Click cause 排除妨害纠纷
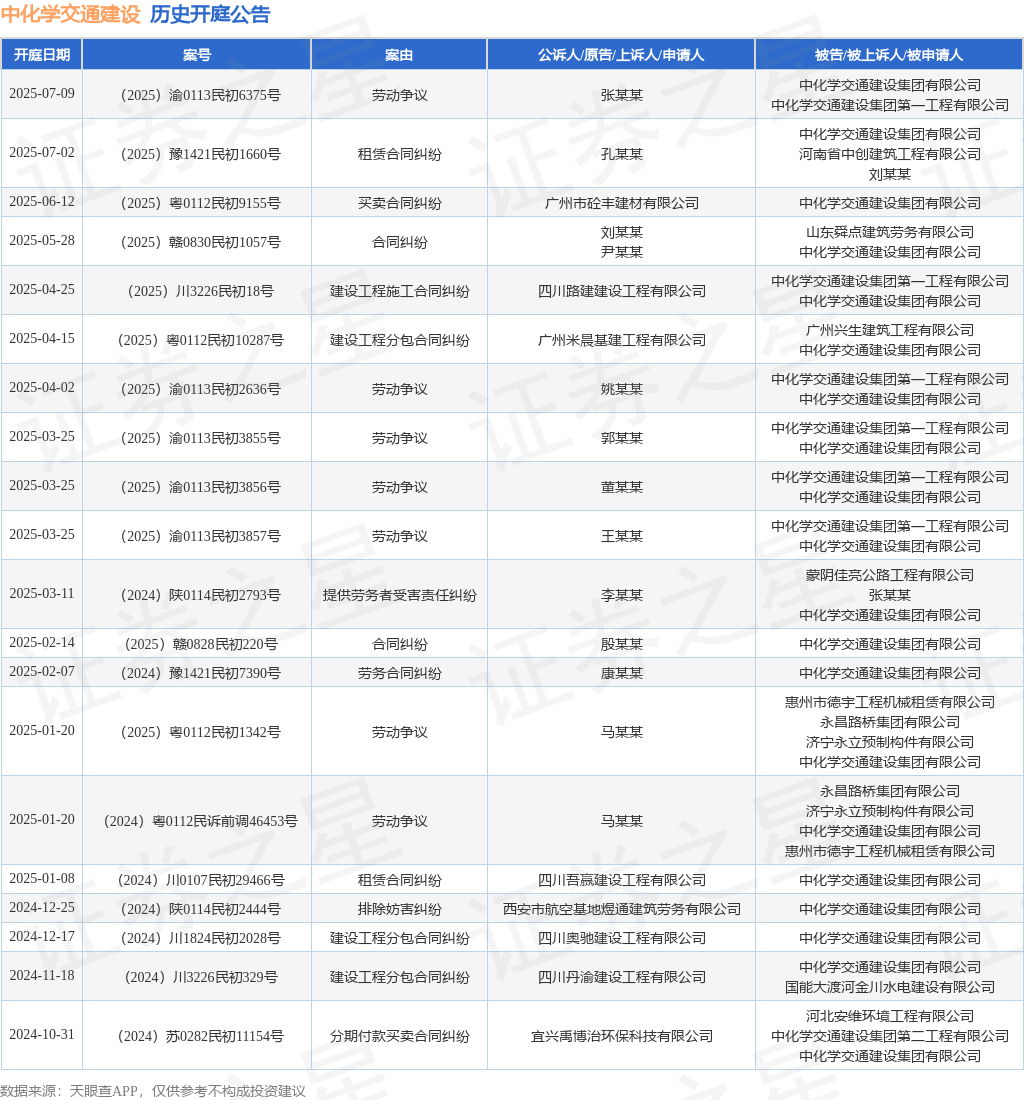The width and height of the screenshot is (1024, 1100). coord(399,910)
